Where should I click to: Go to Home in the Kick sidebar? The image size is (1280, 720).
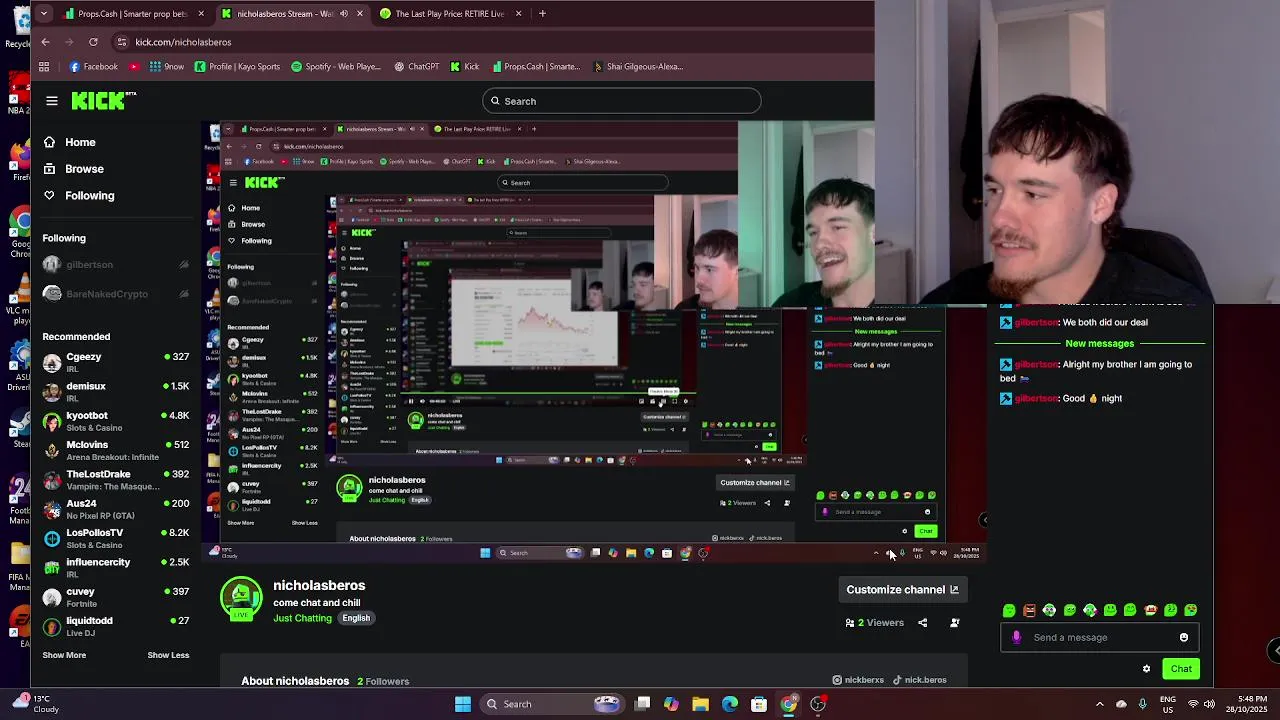point(69,142)
